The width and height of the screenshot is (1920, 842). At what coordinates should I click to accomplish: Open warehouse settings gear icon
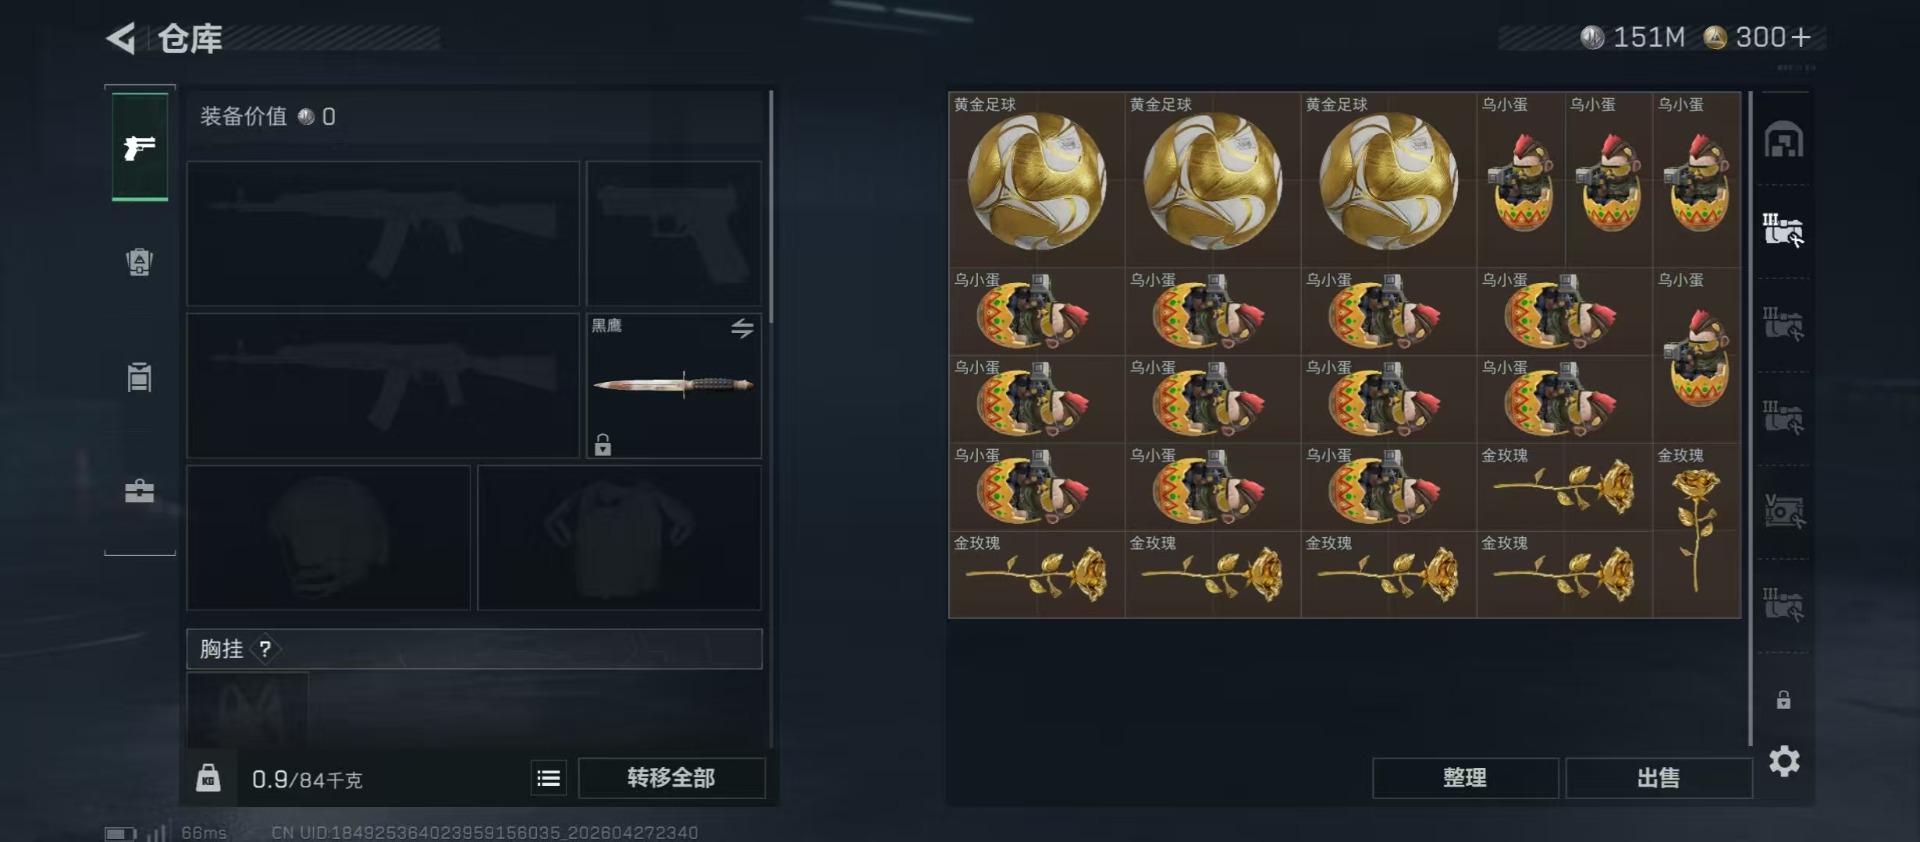point(1784,762)
